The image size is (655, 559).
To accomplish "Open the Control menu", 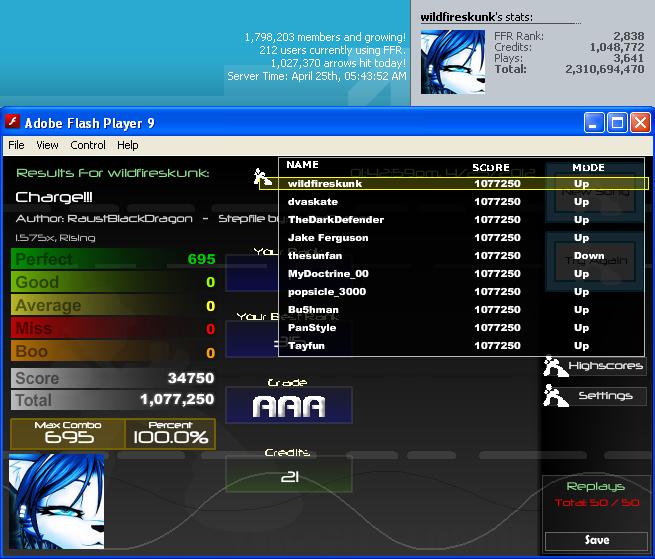I will point(88,145).
